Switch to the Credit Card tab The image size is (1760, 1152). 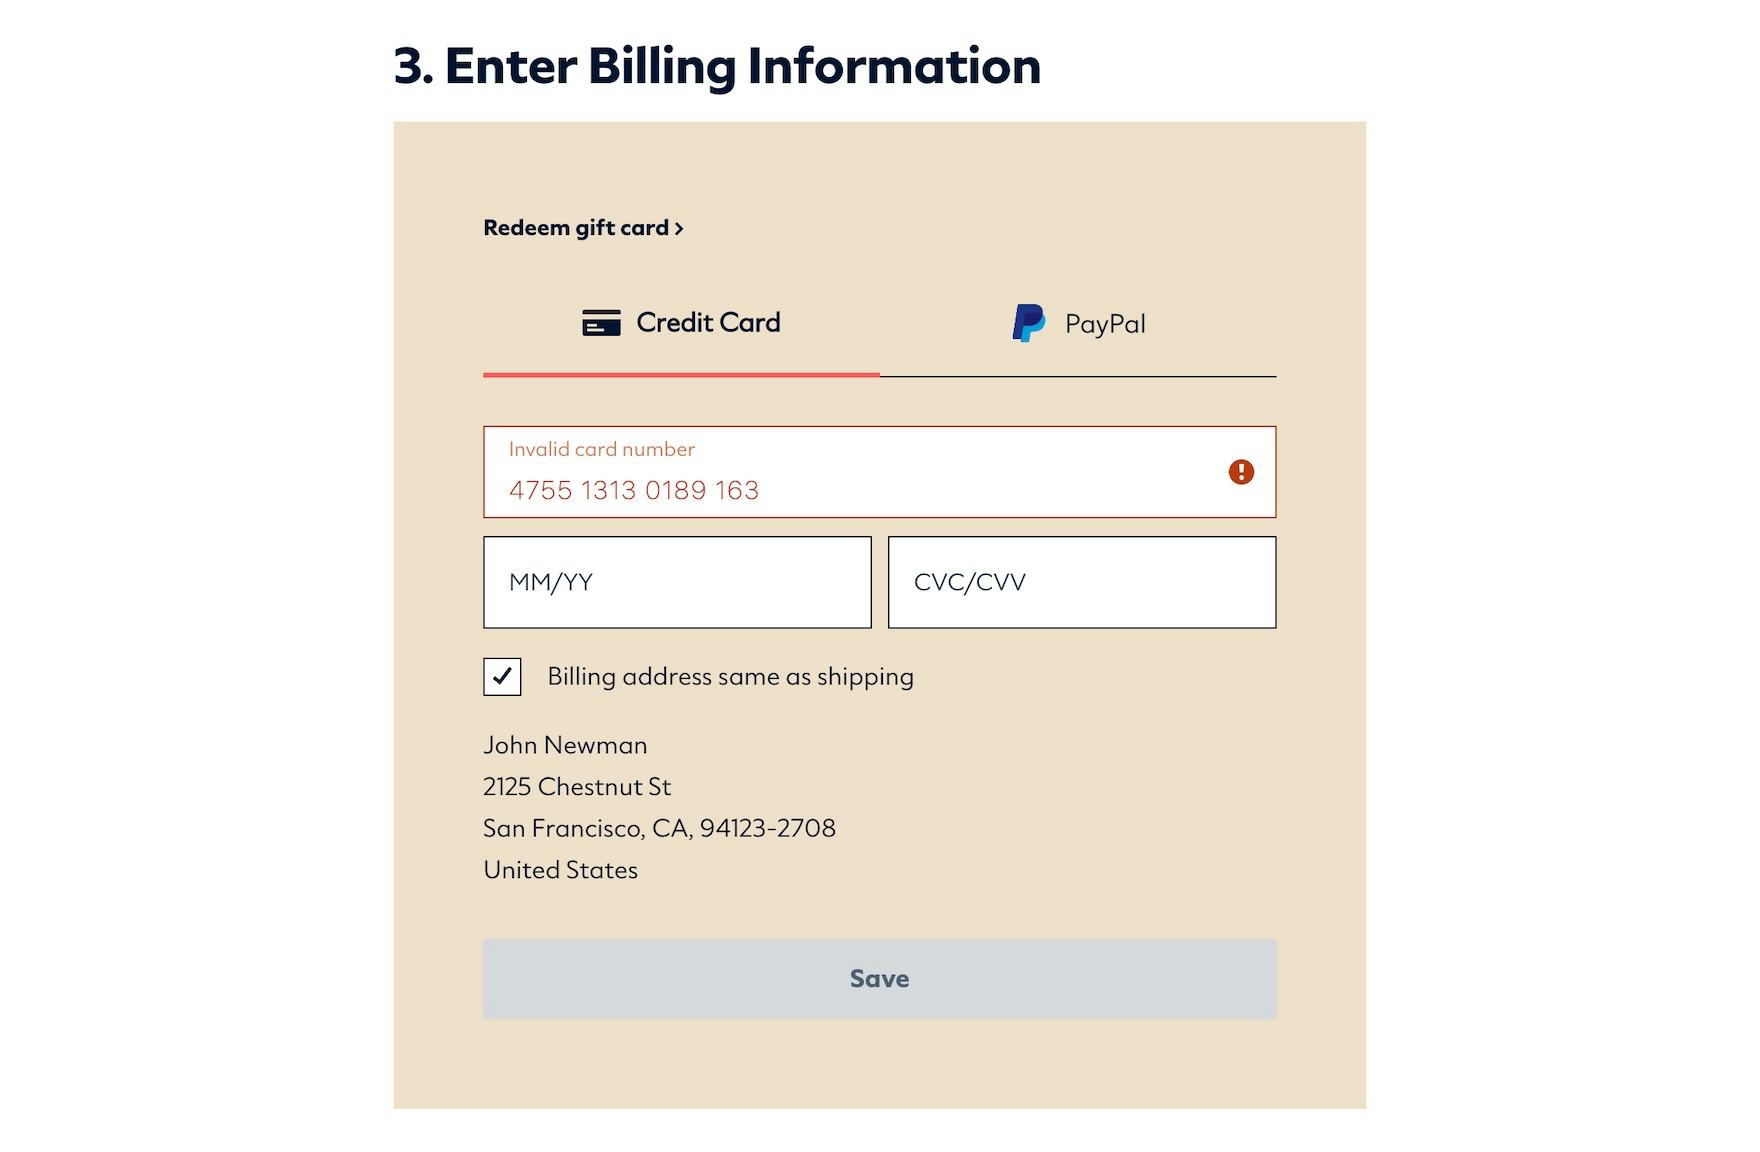681,323
